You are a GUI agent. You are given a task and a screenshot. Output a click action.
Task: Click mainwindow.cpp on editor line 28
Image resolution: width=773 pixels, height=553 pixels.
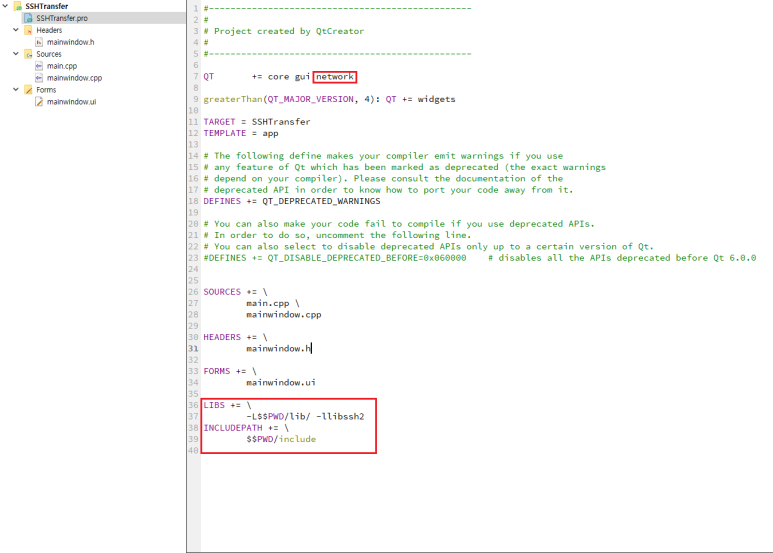pyautogui.click(x=284, y=314)
